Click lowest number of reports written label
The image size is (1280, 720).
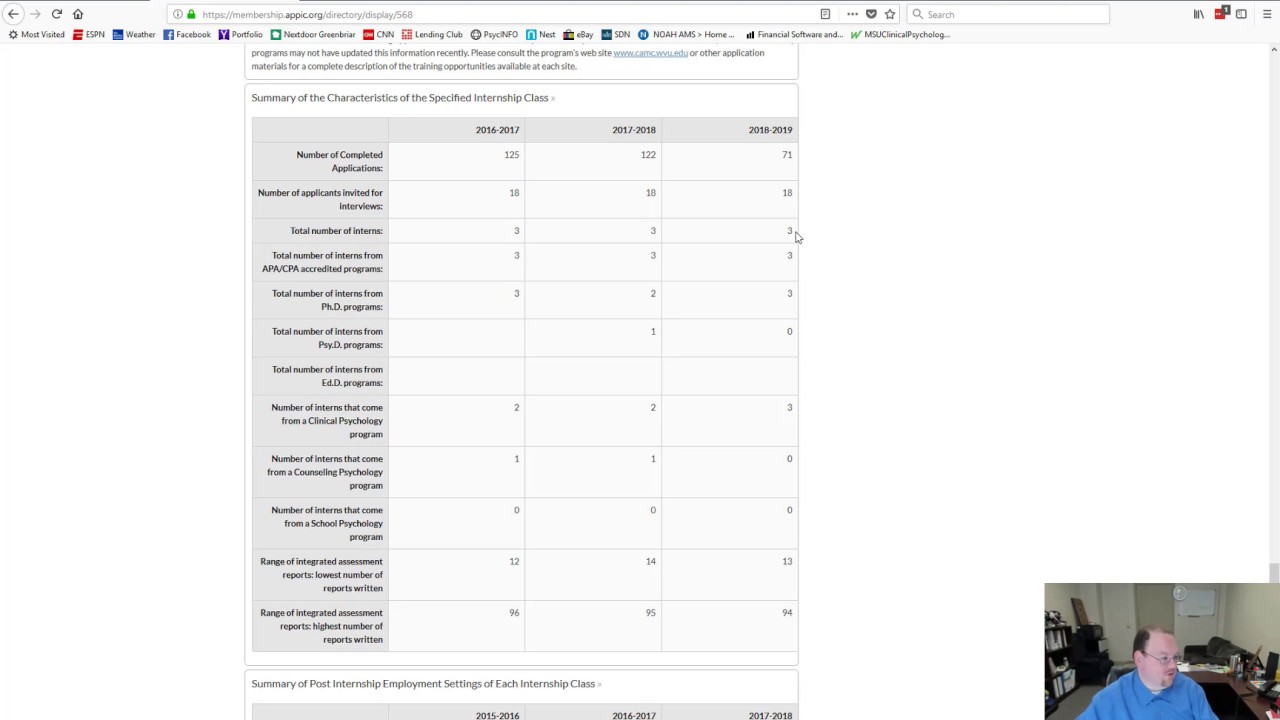[321, 575]
